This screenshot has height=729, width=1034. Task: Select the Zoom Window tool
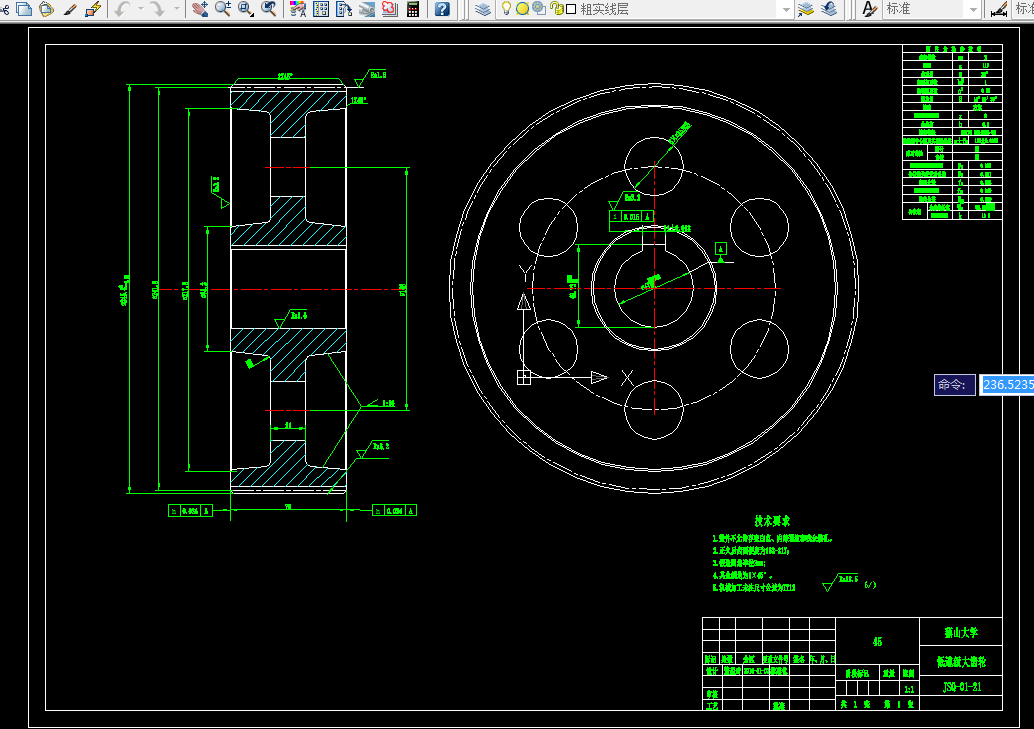[246, 9]
